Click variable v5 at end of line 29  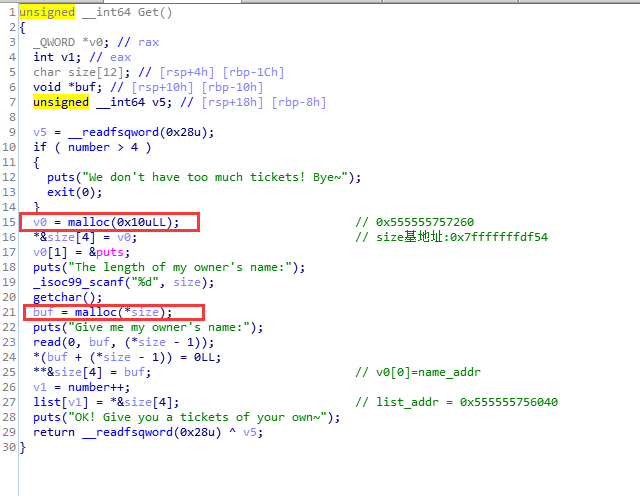(249, 432)
